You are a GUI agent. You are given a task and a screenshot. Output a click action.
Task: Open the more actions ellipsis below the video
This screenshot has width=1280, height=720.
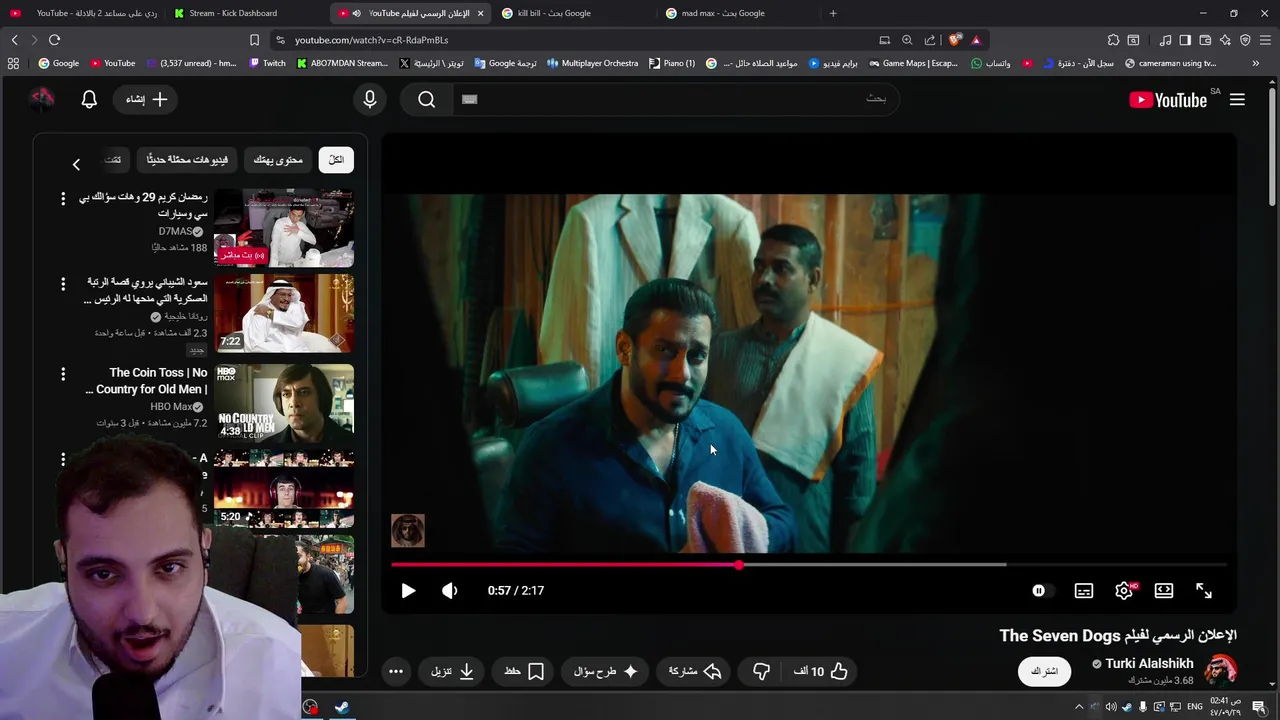(396, 672)
